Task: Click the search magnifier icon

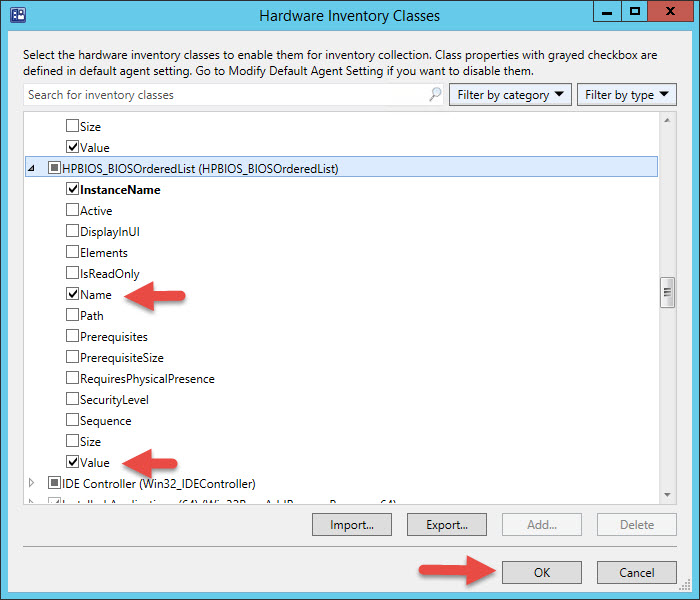Action: pyautogui.click(x=434, y=95)
